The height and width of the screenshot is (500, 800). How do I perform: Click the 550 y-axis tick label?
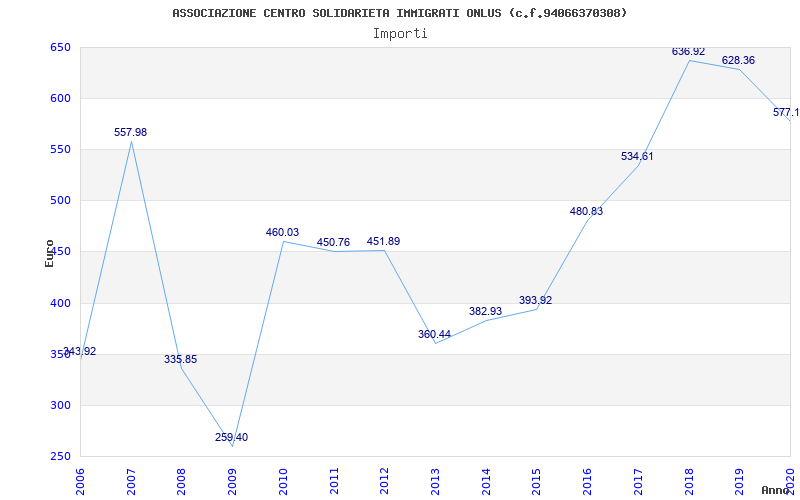point(60,149)
